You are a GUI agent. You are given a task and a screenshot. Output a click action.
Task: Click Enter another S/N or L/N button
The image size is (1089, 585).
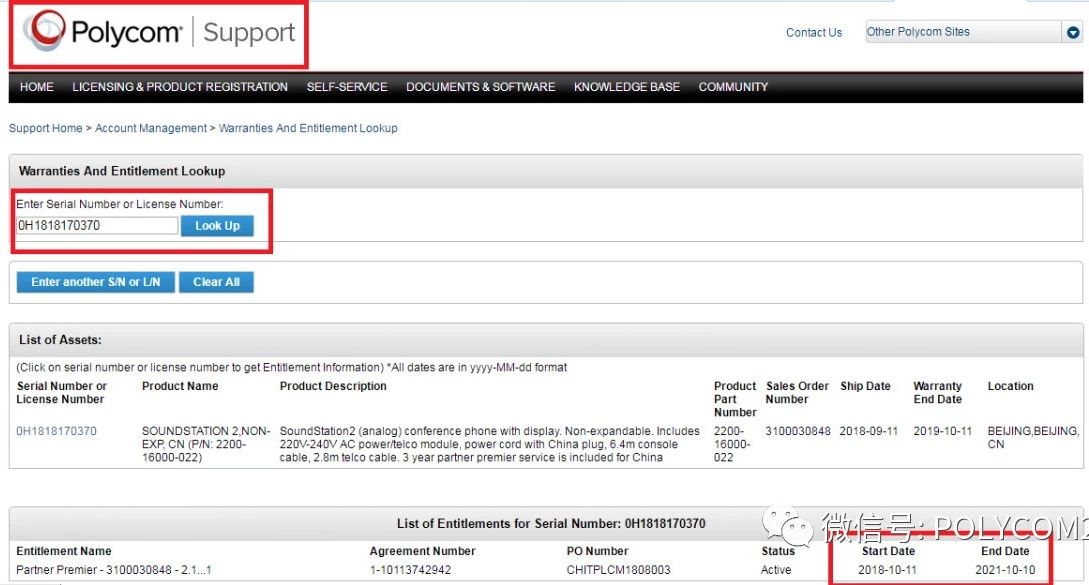[x=95, y=282]
